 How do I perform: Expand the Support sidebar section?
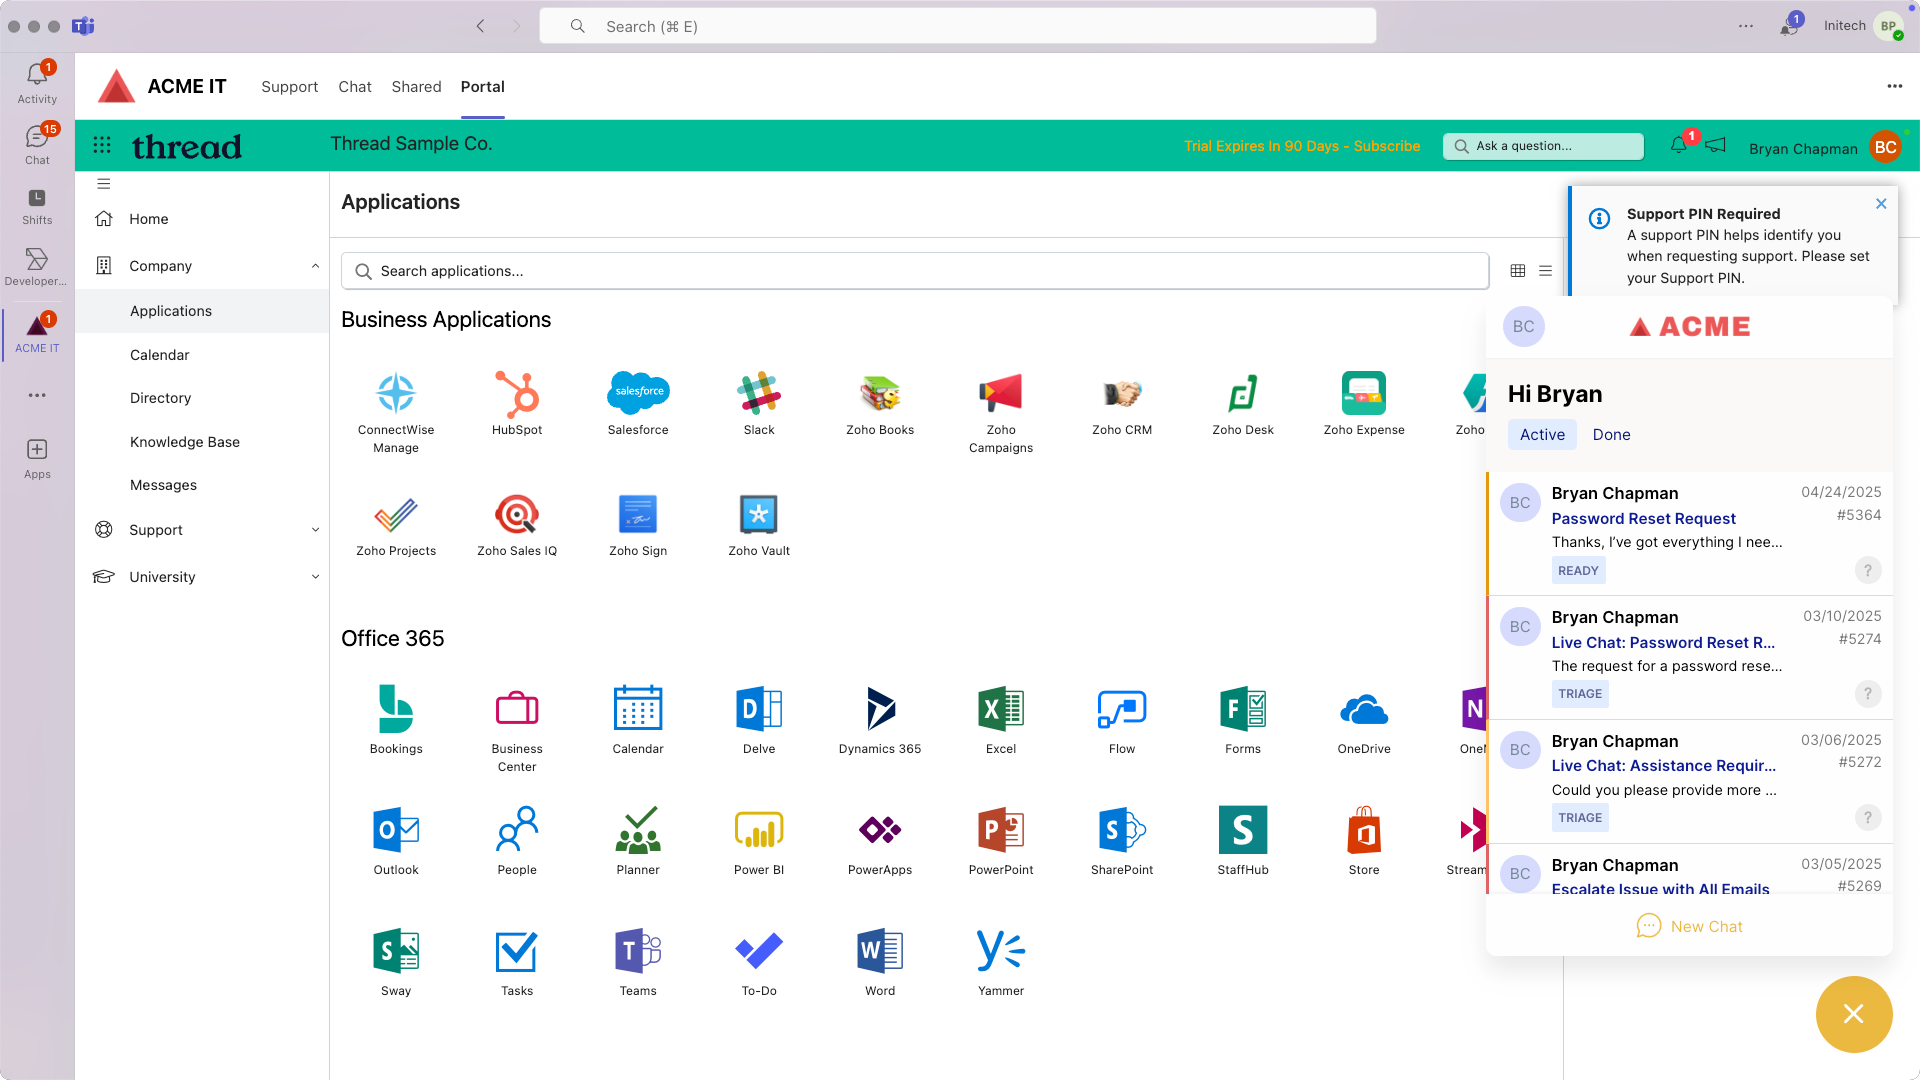tap(315, 530)
